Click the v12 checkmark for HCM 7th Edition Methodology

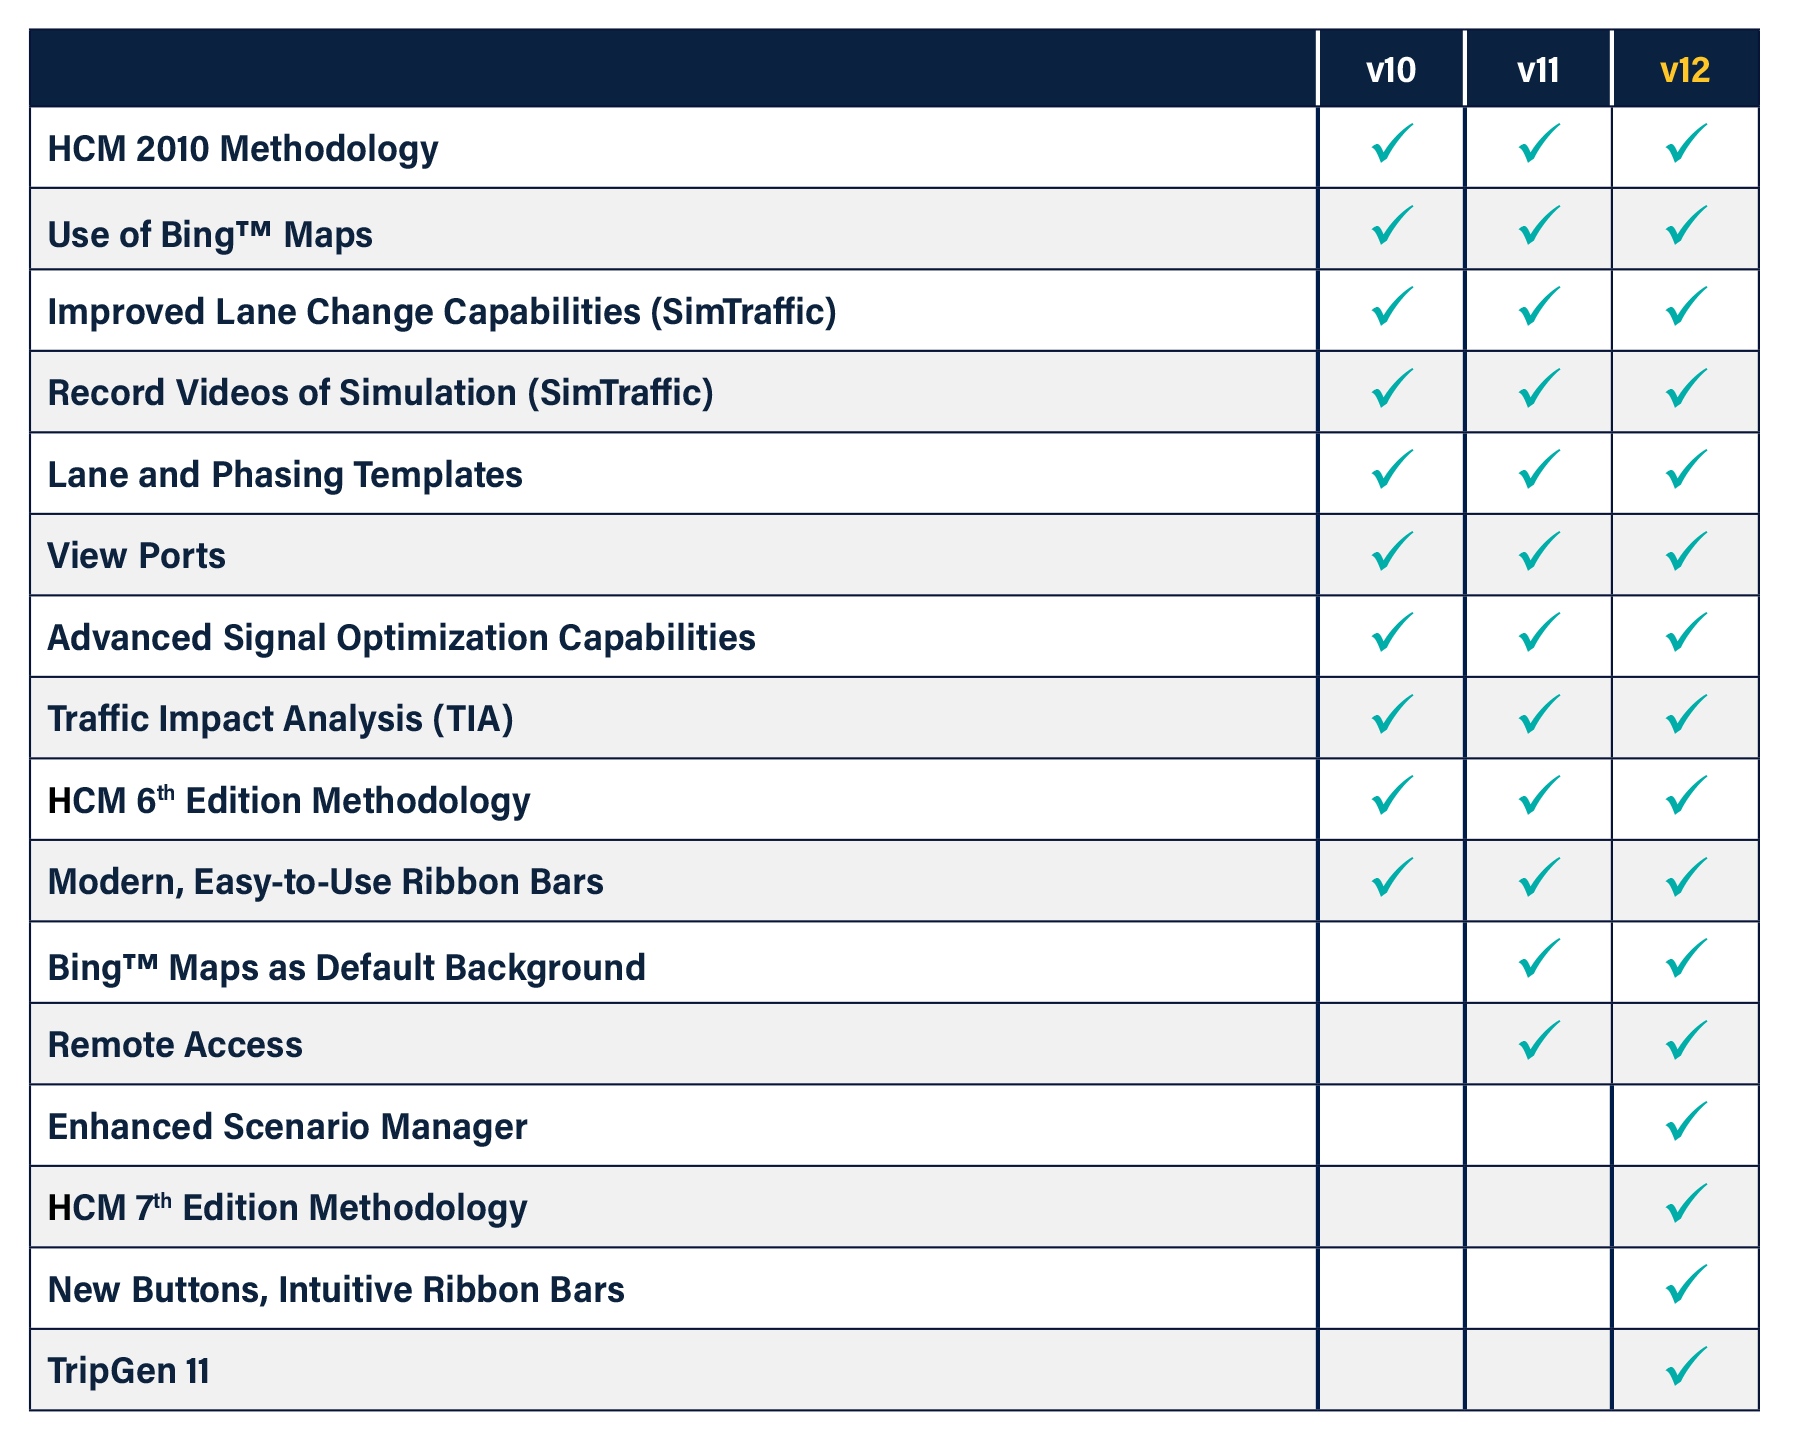click(1685, 1205)
